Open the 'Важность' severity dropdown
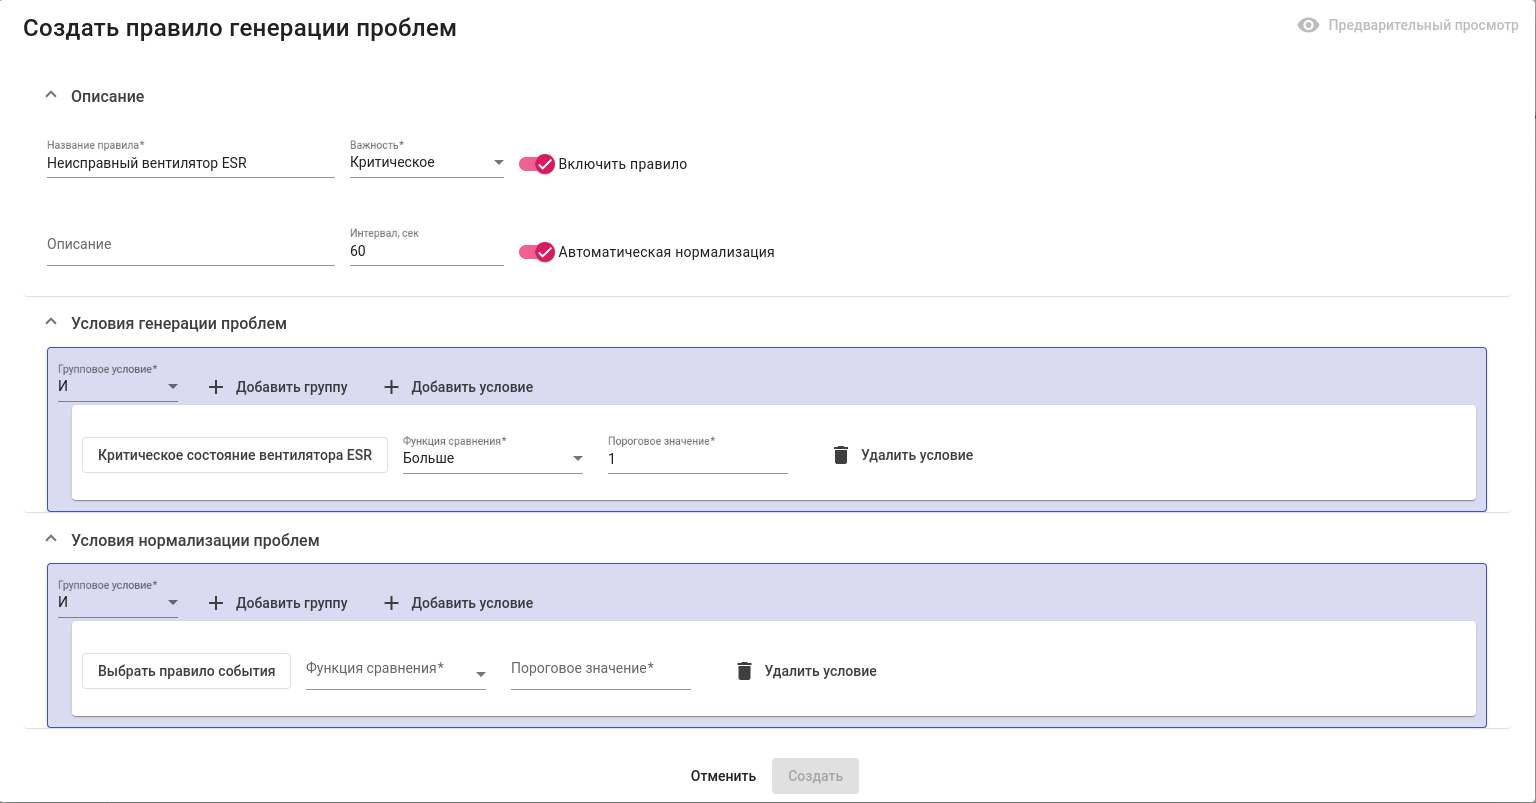The width and height of the screenshot is (1536, 803). click(426, 163)
